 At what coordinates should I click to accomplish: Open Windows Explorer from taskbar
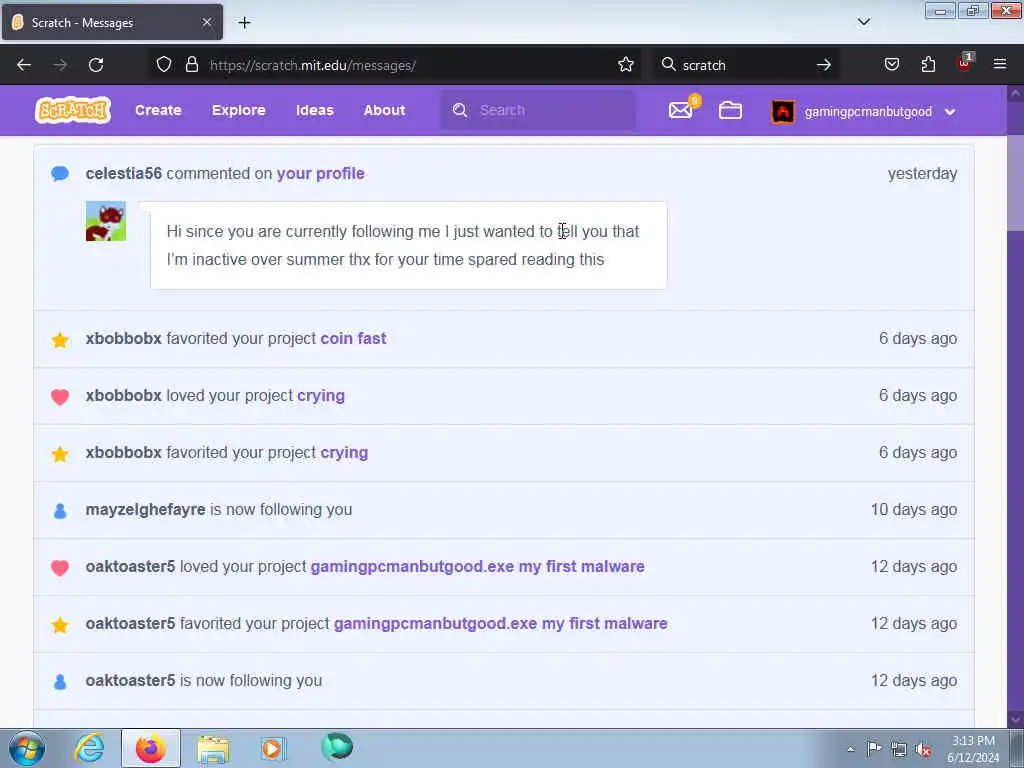(x=213, y=749)
